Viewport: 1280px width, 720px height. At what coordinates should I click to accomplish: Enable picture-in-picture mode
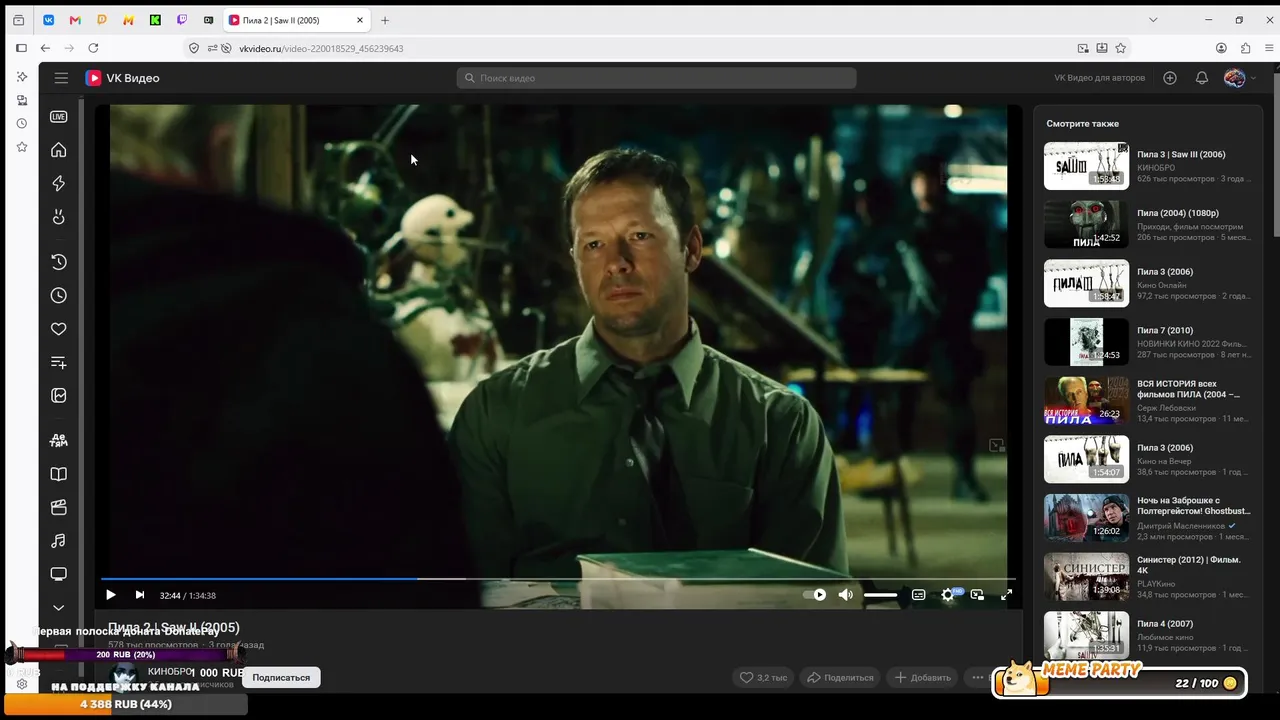[x=977, y=595]
